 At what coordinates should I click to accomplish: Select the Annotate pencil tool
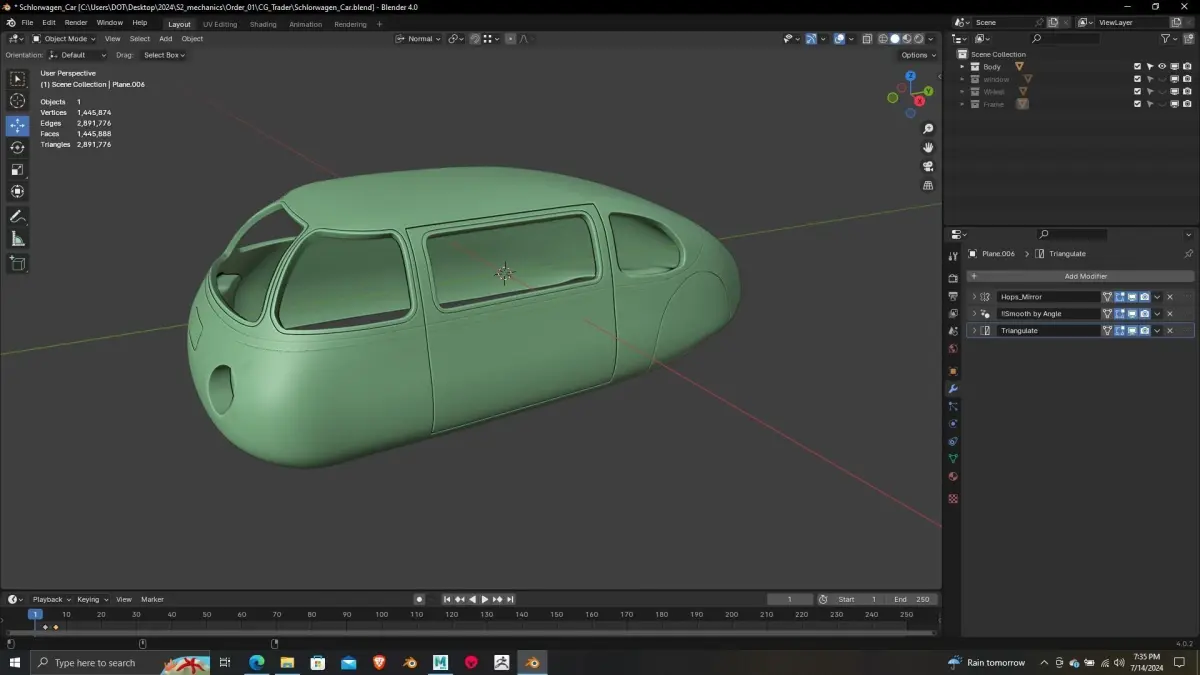(17, 217)
